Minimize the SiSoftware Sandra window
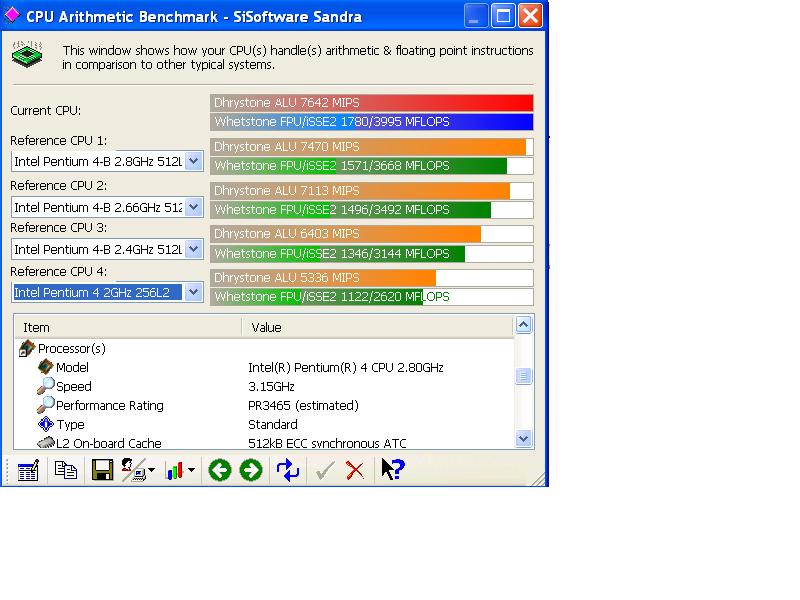 (476, 16)
